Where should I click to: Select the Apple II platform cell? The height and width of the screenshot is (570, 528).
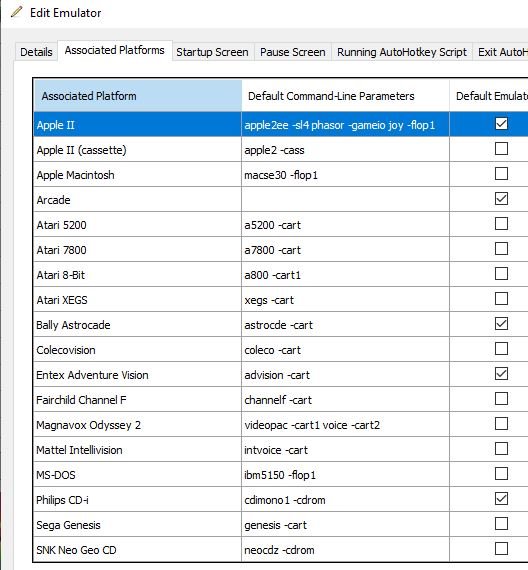pyautogui.click(x=137, y=124)
